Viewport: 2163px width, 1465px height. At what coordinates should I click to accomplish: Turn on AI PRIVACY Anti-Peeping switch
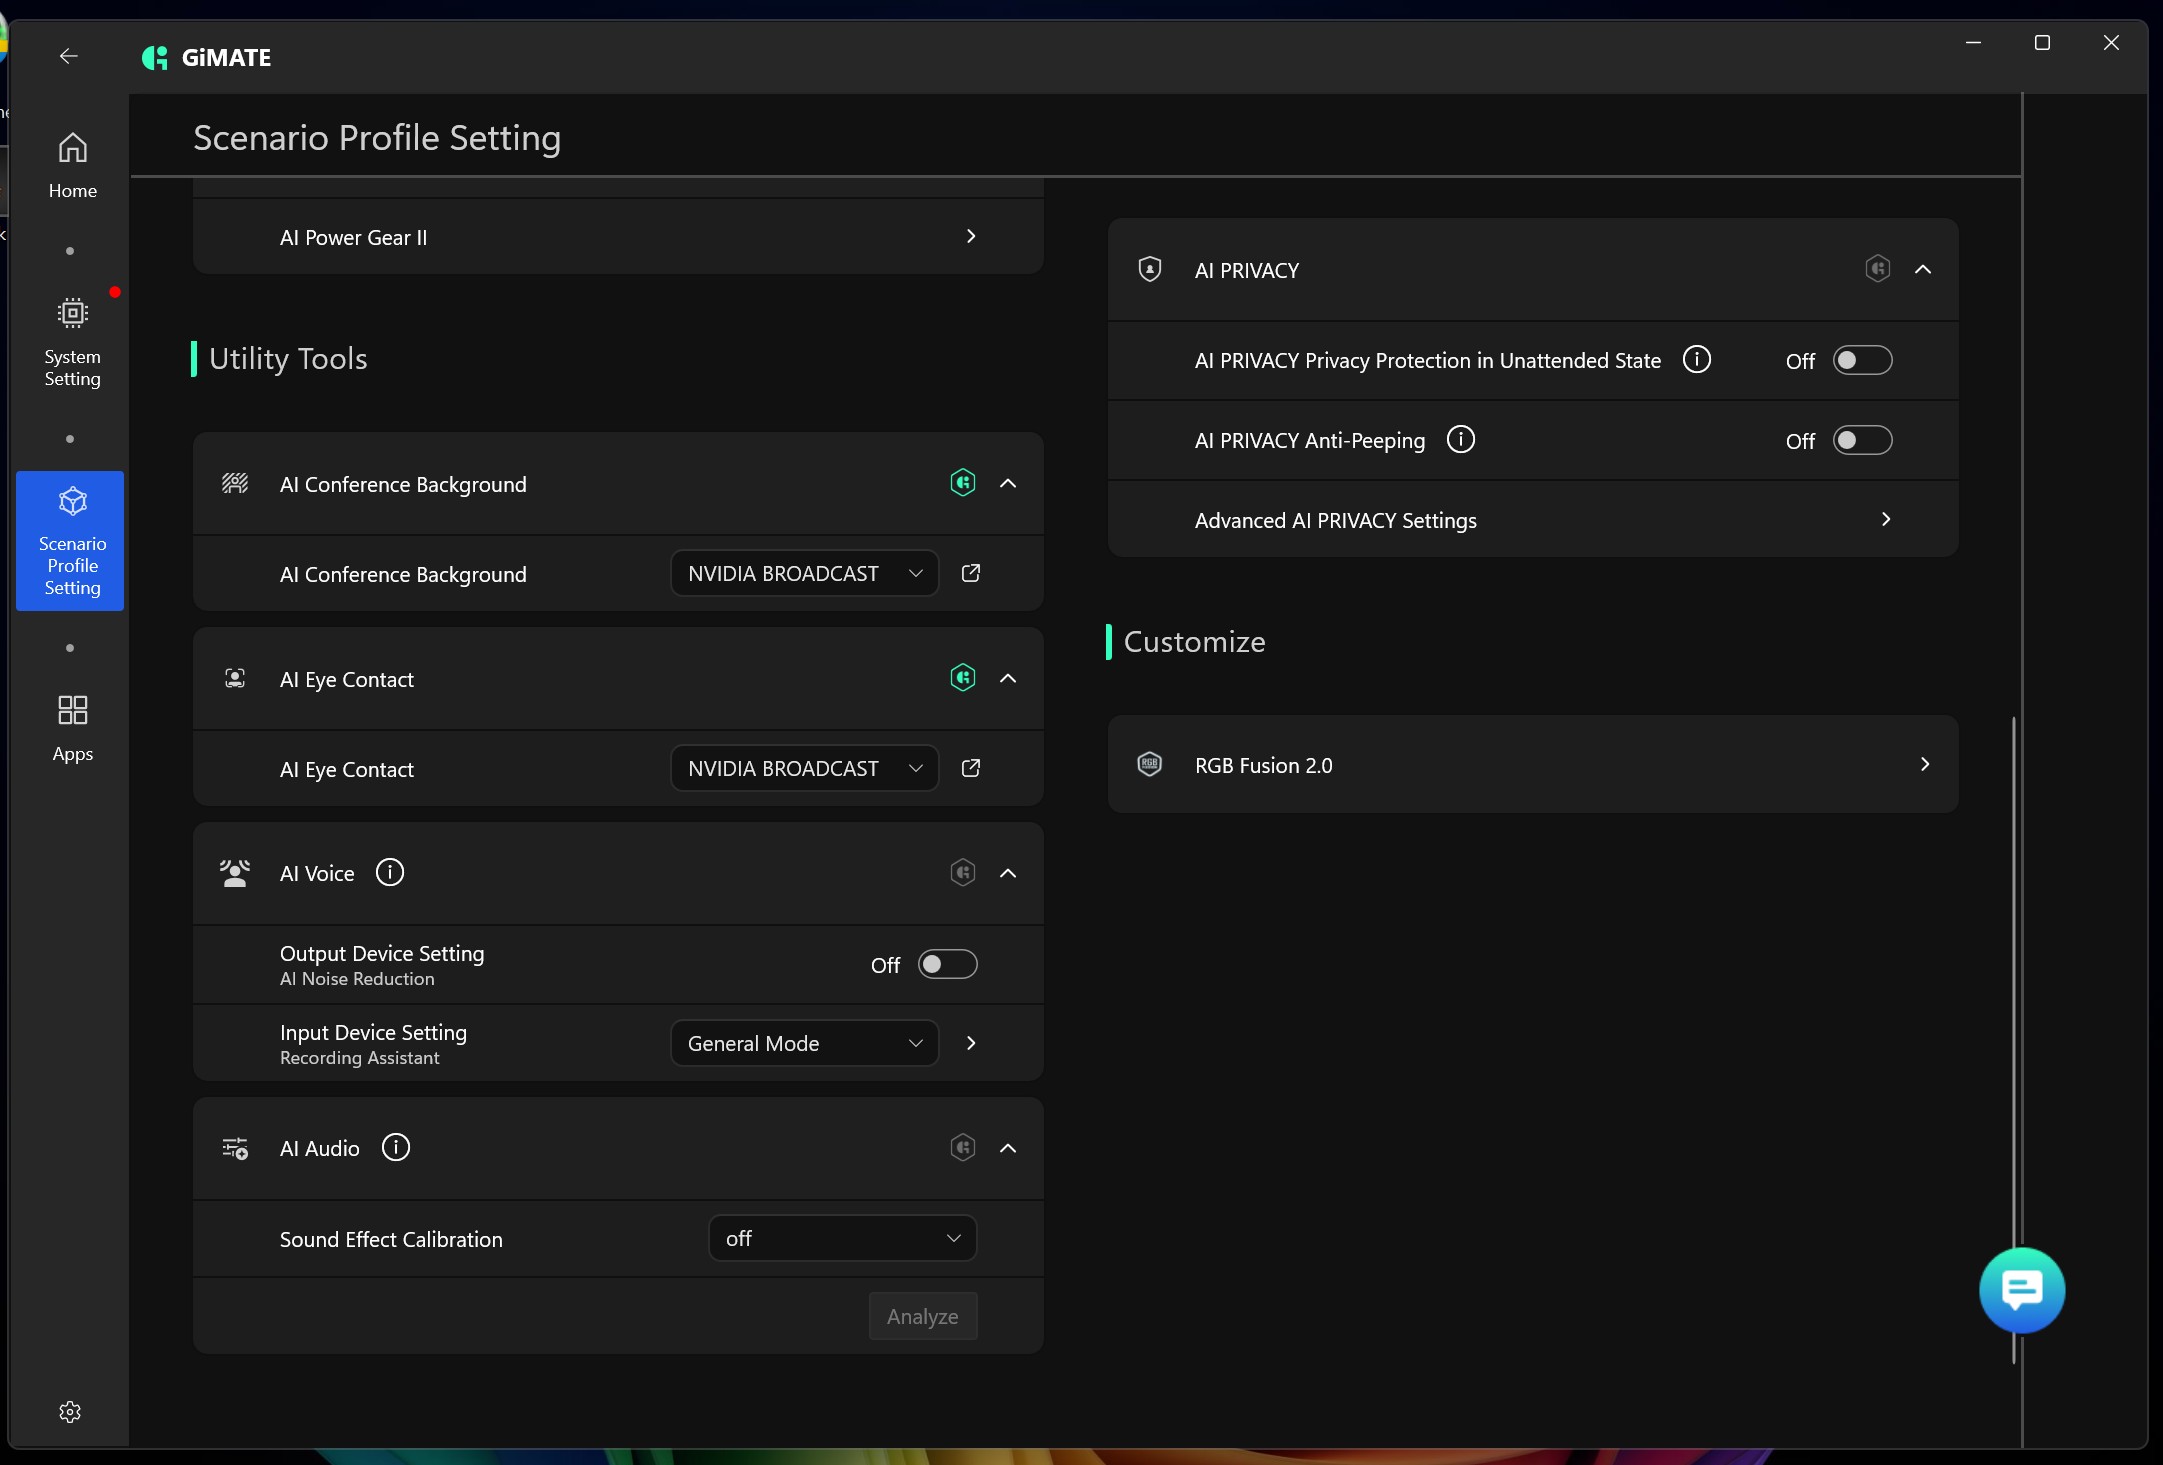coord(1861,440)
